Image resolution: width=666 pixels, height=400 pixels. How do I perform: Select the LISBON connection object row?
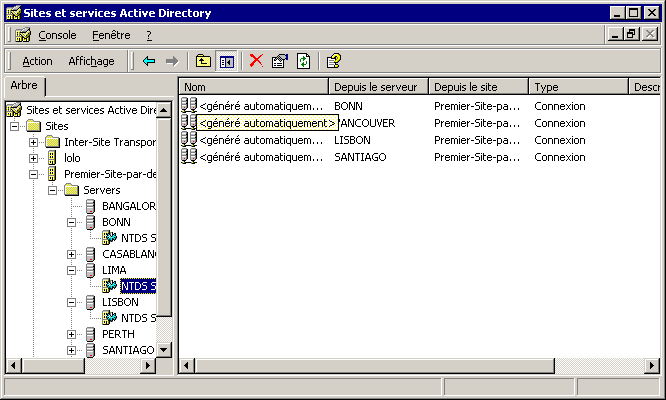(260, 140)
